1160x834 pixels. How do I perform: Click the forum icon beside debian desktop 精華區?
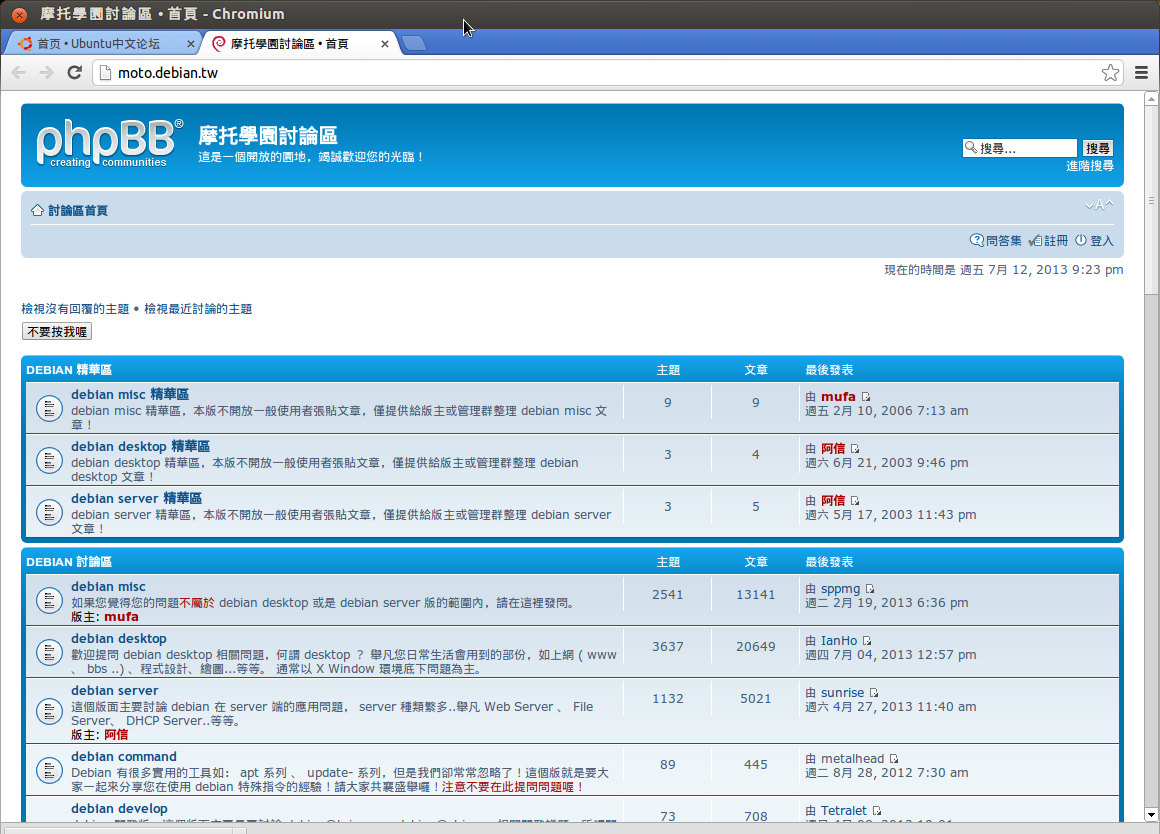point(49,460)
